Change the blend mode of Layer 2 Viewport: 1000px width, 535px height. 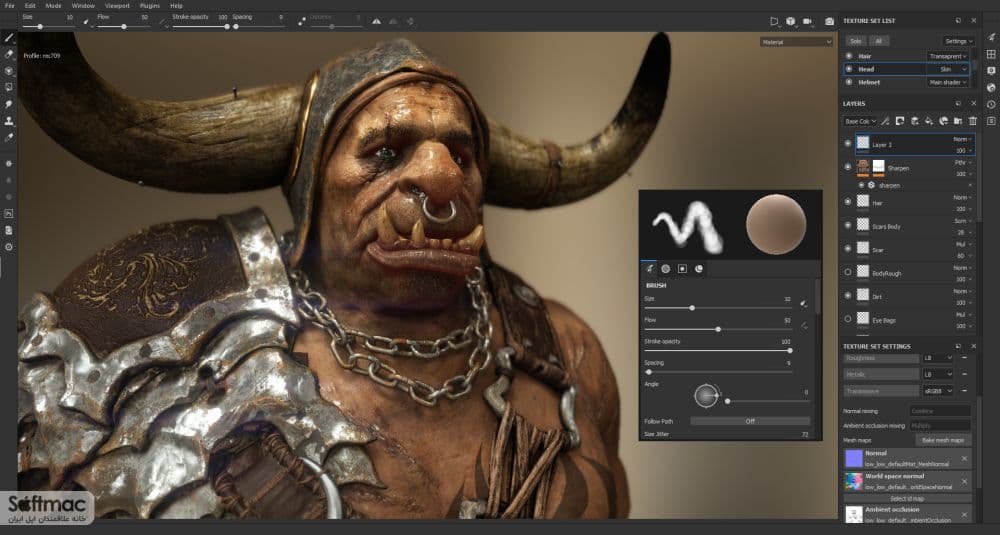pyautogui.click(x=962, y=139)
